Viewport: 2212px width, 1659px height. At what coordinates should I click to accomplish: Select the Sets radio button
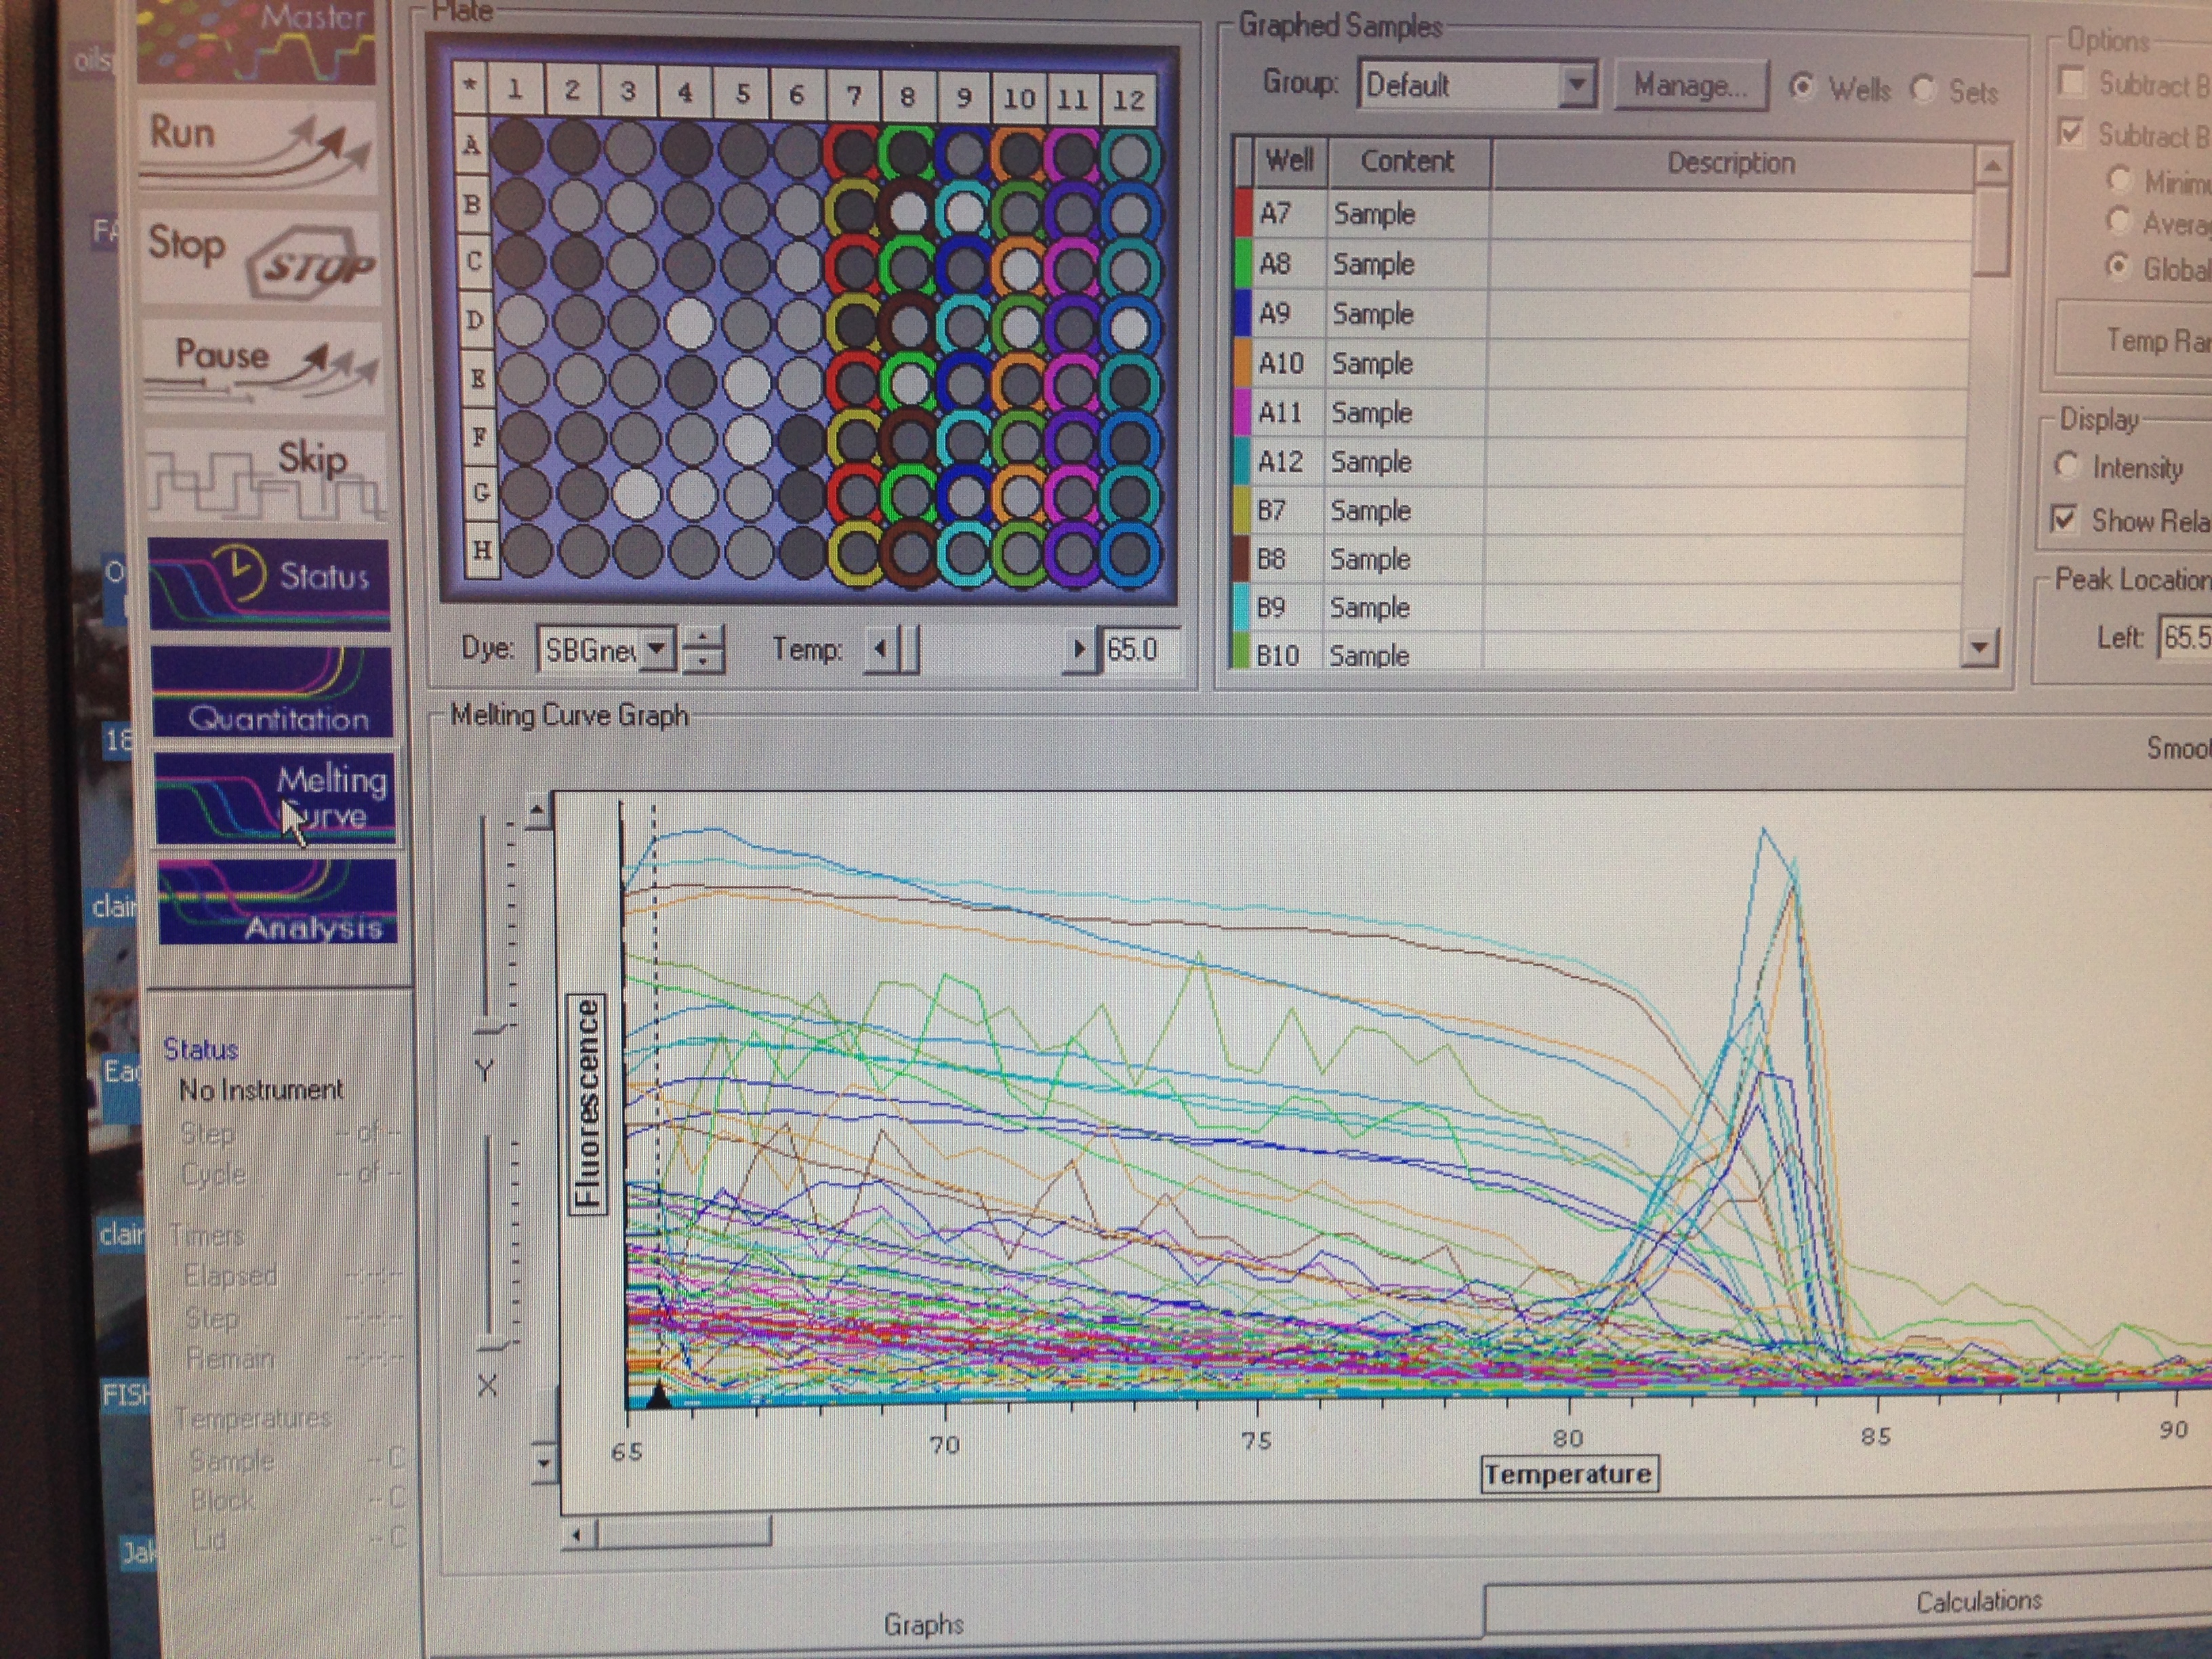1923,90
